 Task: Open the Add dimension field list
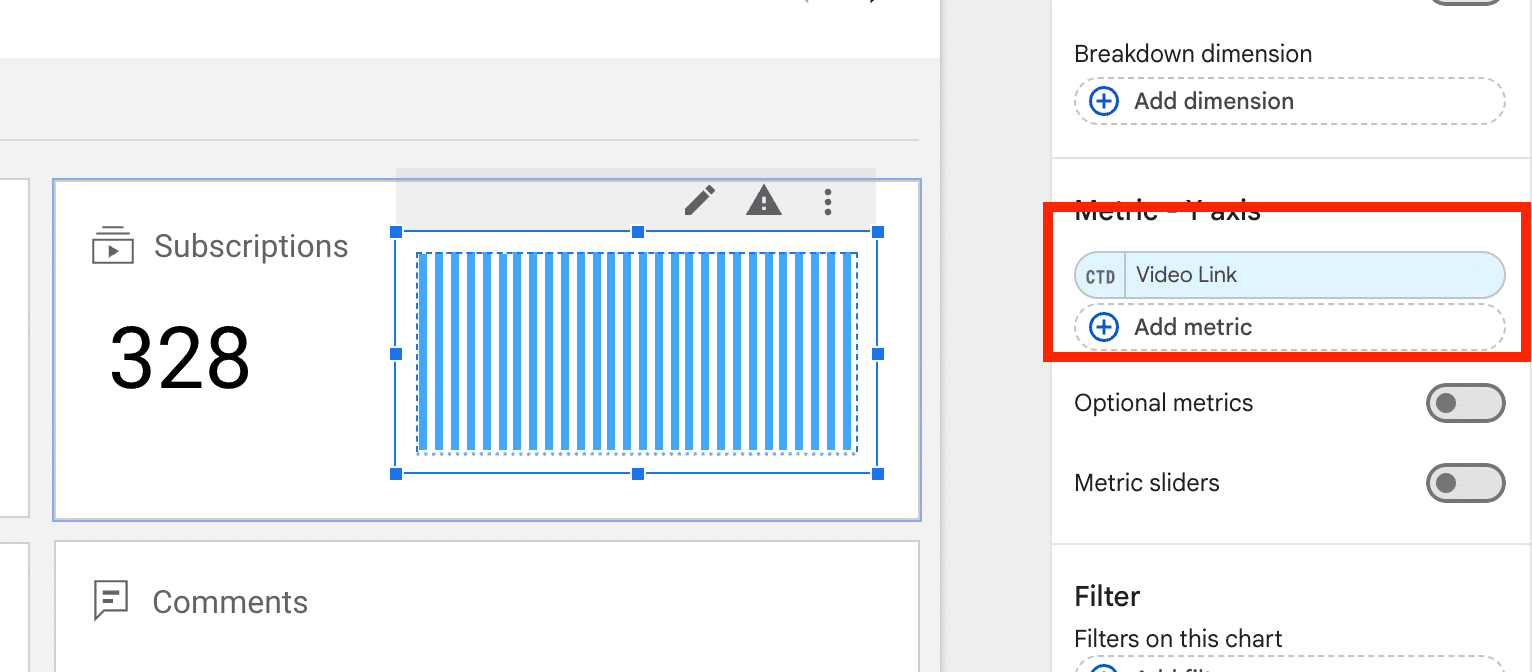[x=1290, y=101]
